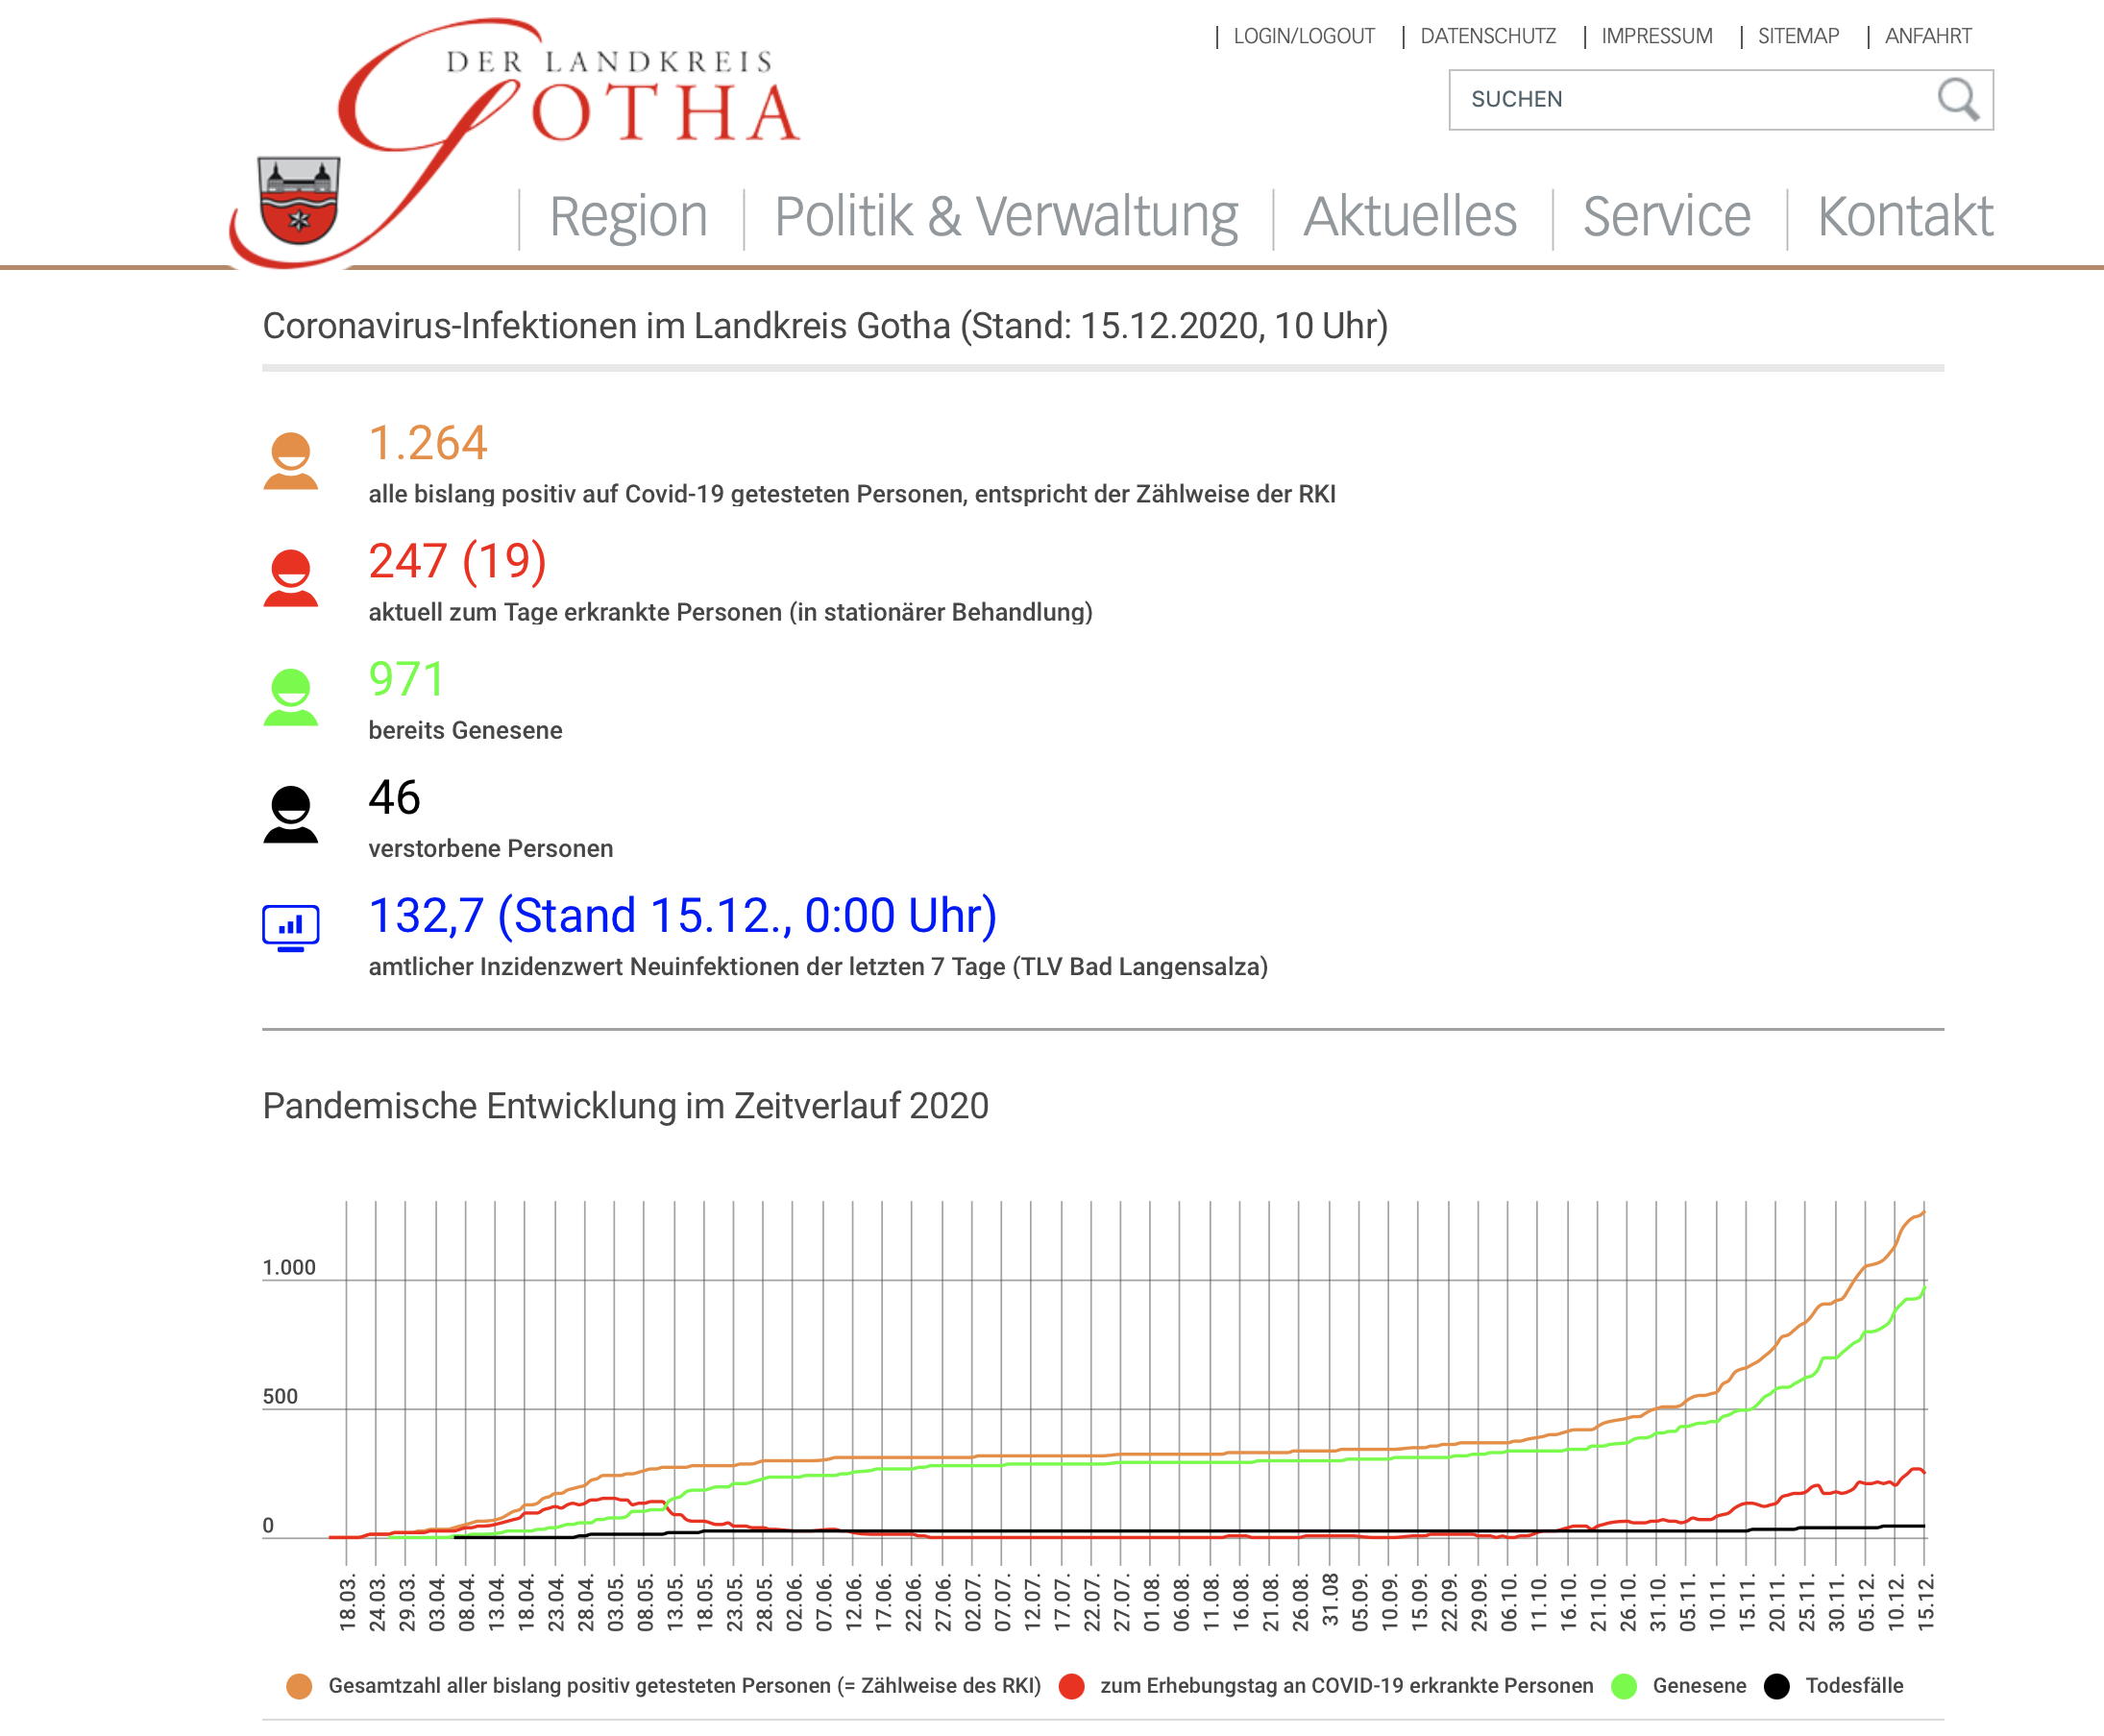Open the Kontakt menu
This screenshot has width=2104, height=1736.
point(1905,216)
